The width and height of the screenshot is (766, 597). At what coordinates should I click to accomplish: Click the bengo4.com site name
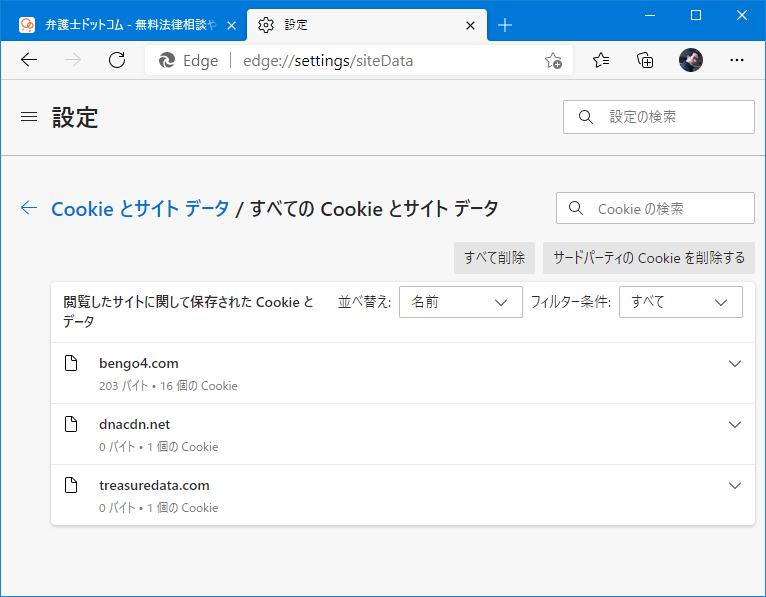[x=139, y=363]
